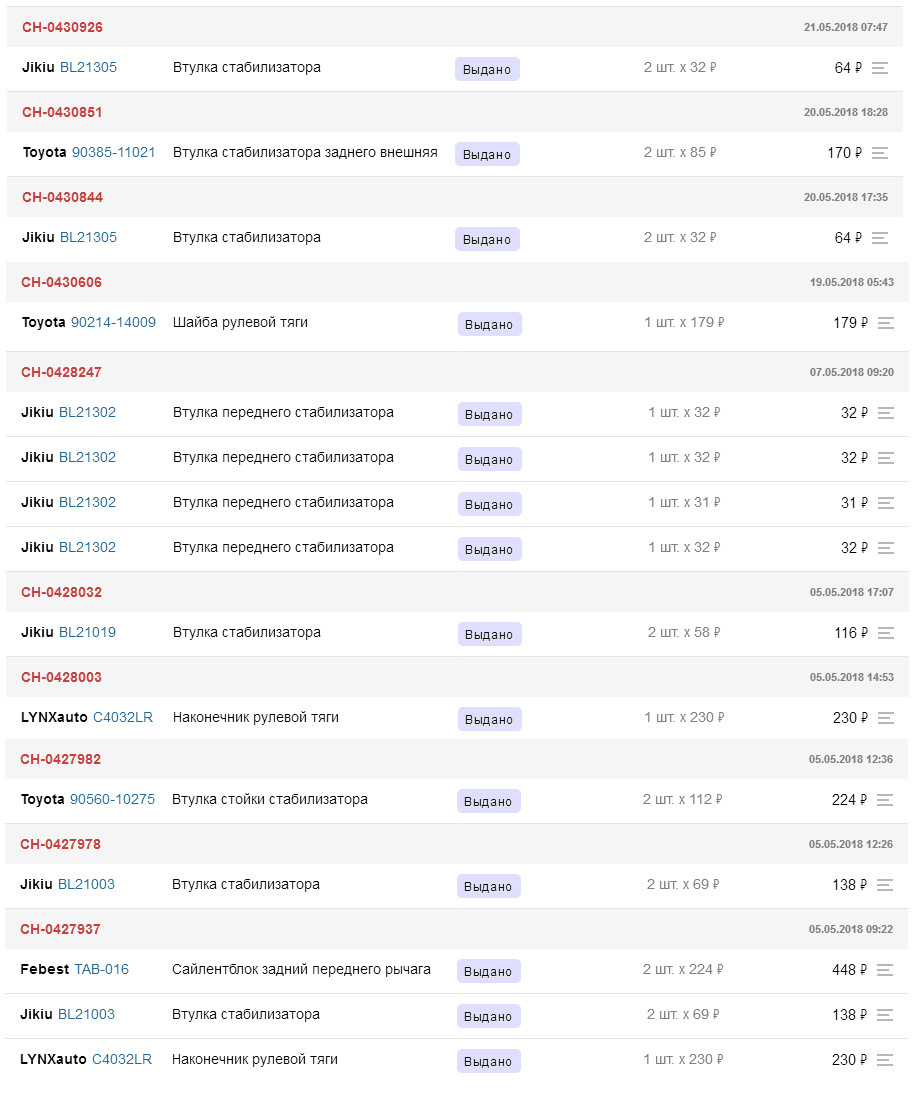Viewport: 916px width, 1104px height.
Task: Click menu icon for Jikiu BL21019 row
Action: pos(885,633)
